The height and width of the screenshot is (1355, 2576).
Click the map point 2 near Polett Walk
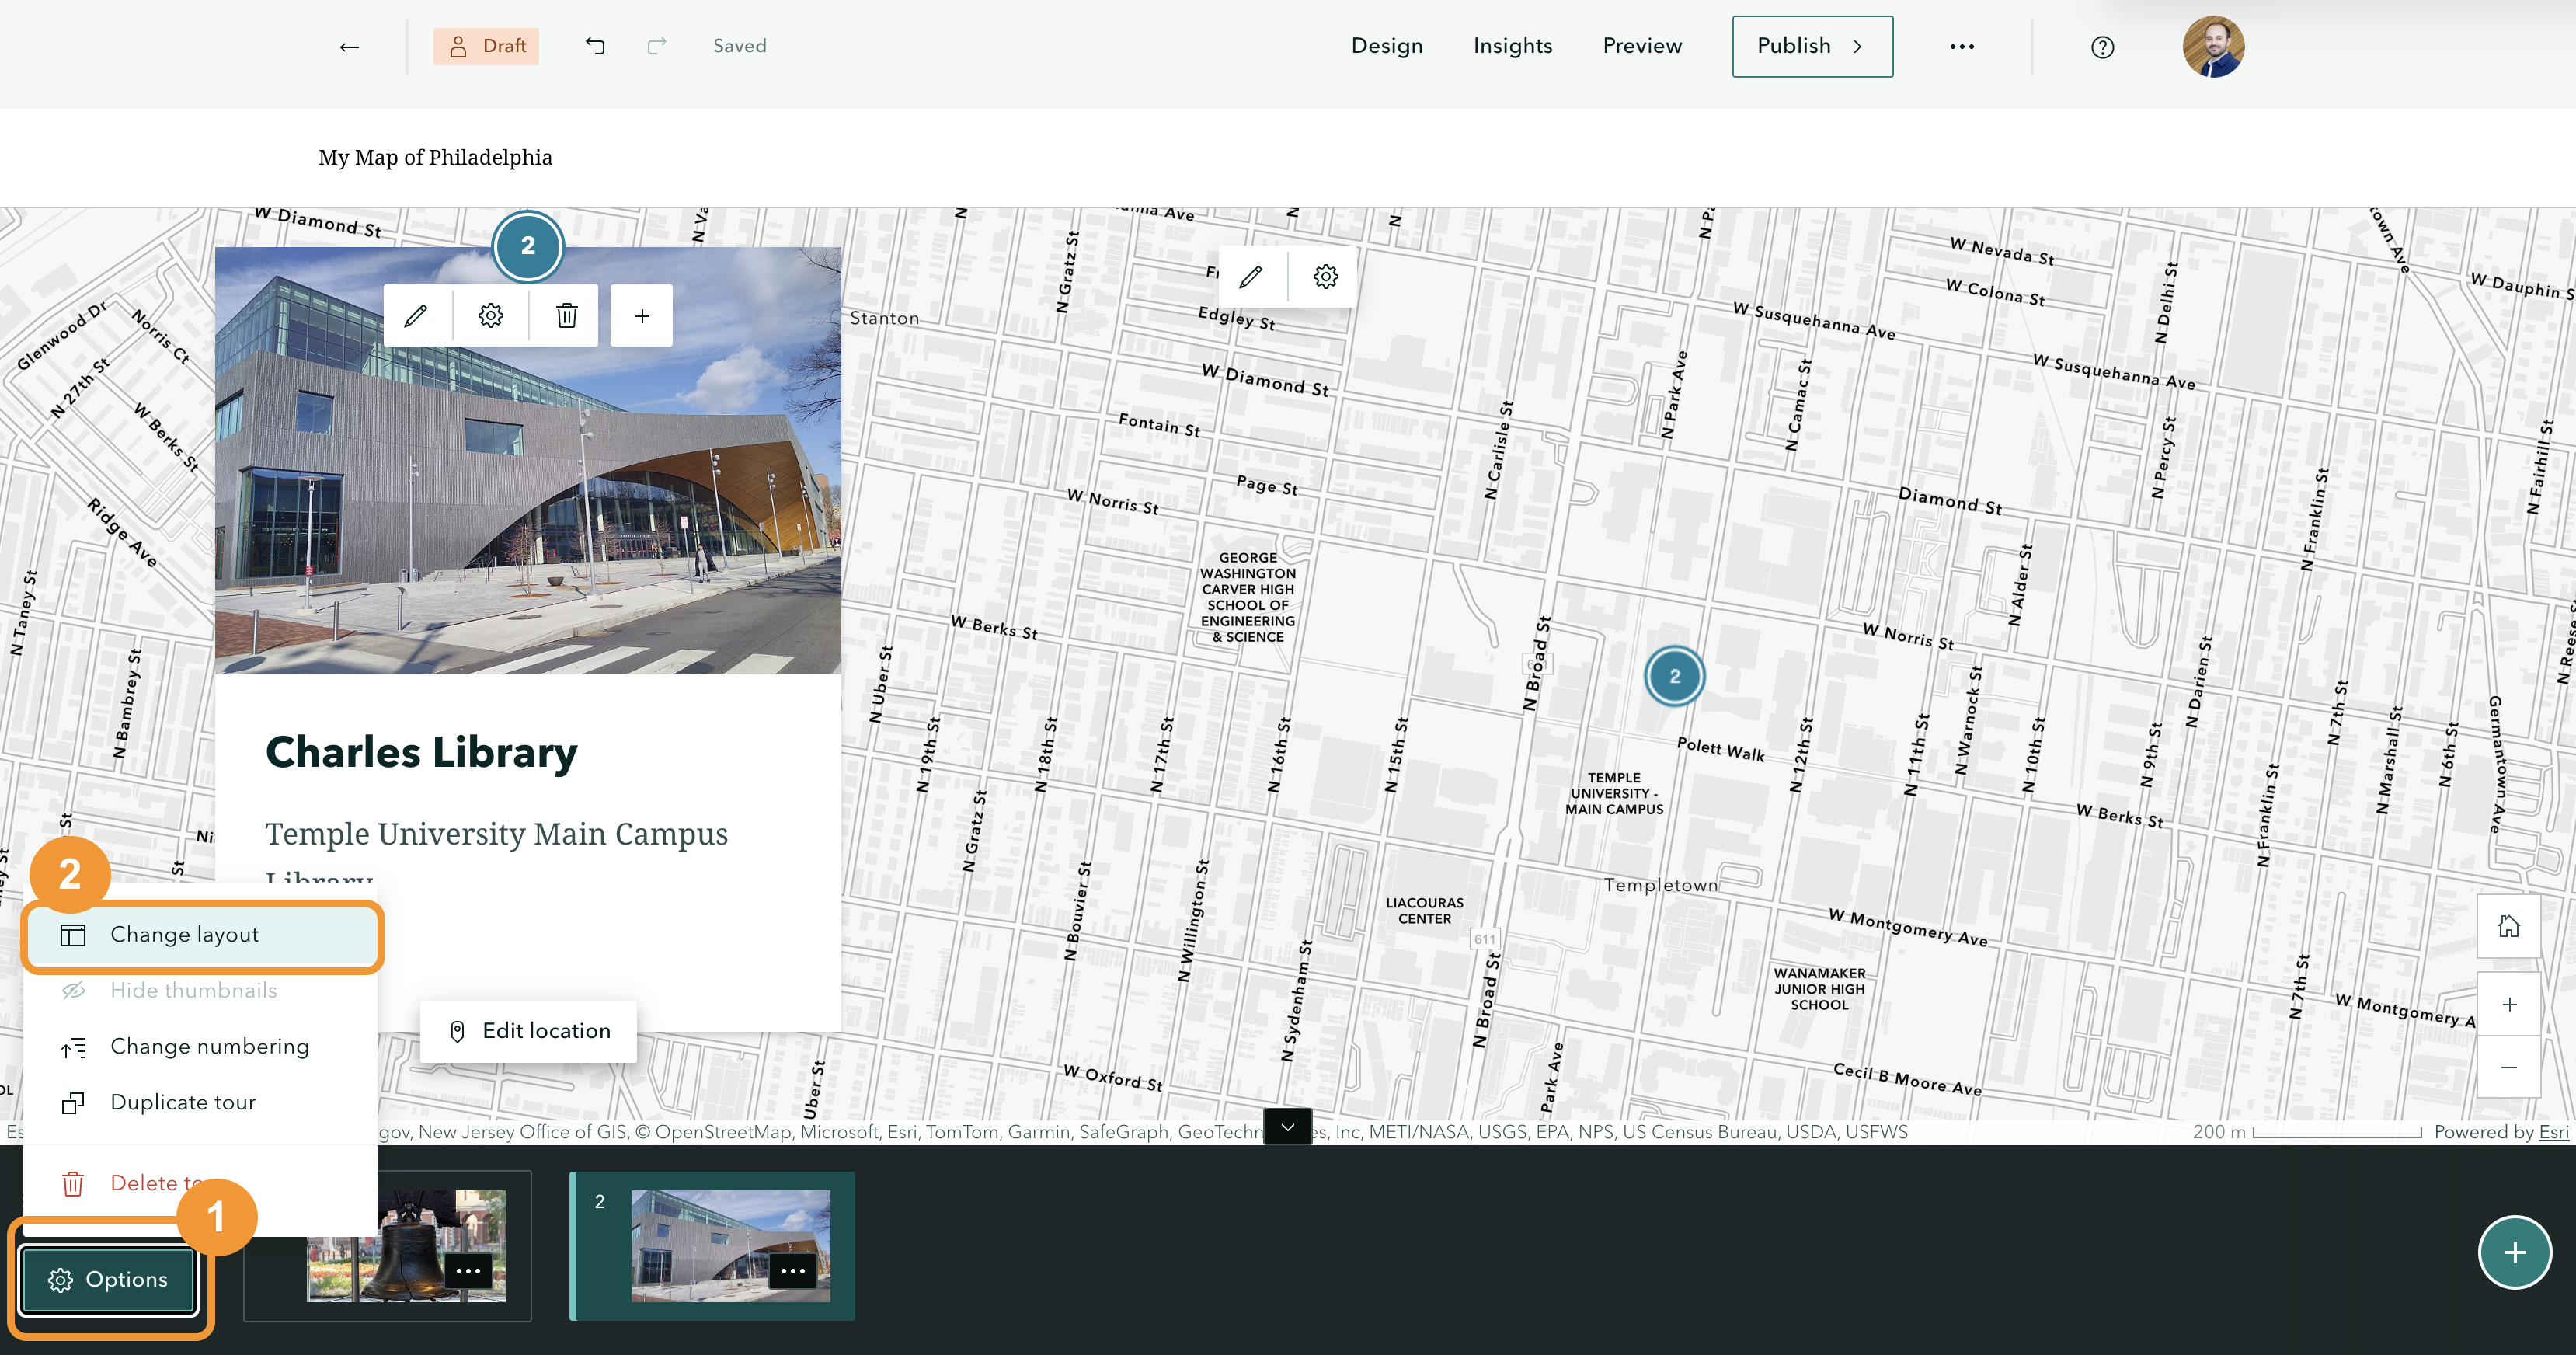click(1674, 676)
